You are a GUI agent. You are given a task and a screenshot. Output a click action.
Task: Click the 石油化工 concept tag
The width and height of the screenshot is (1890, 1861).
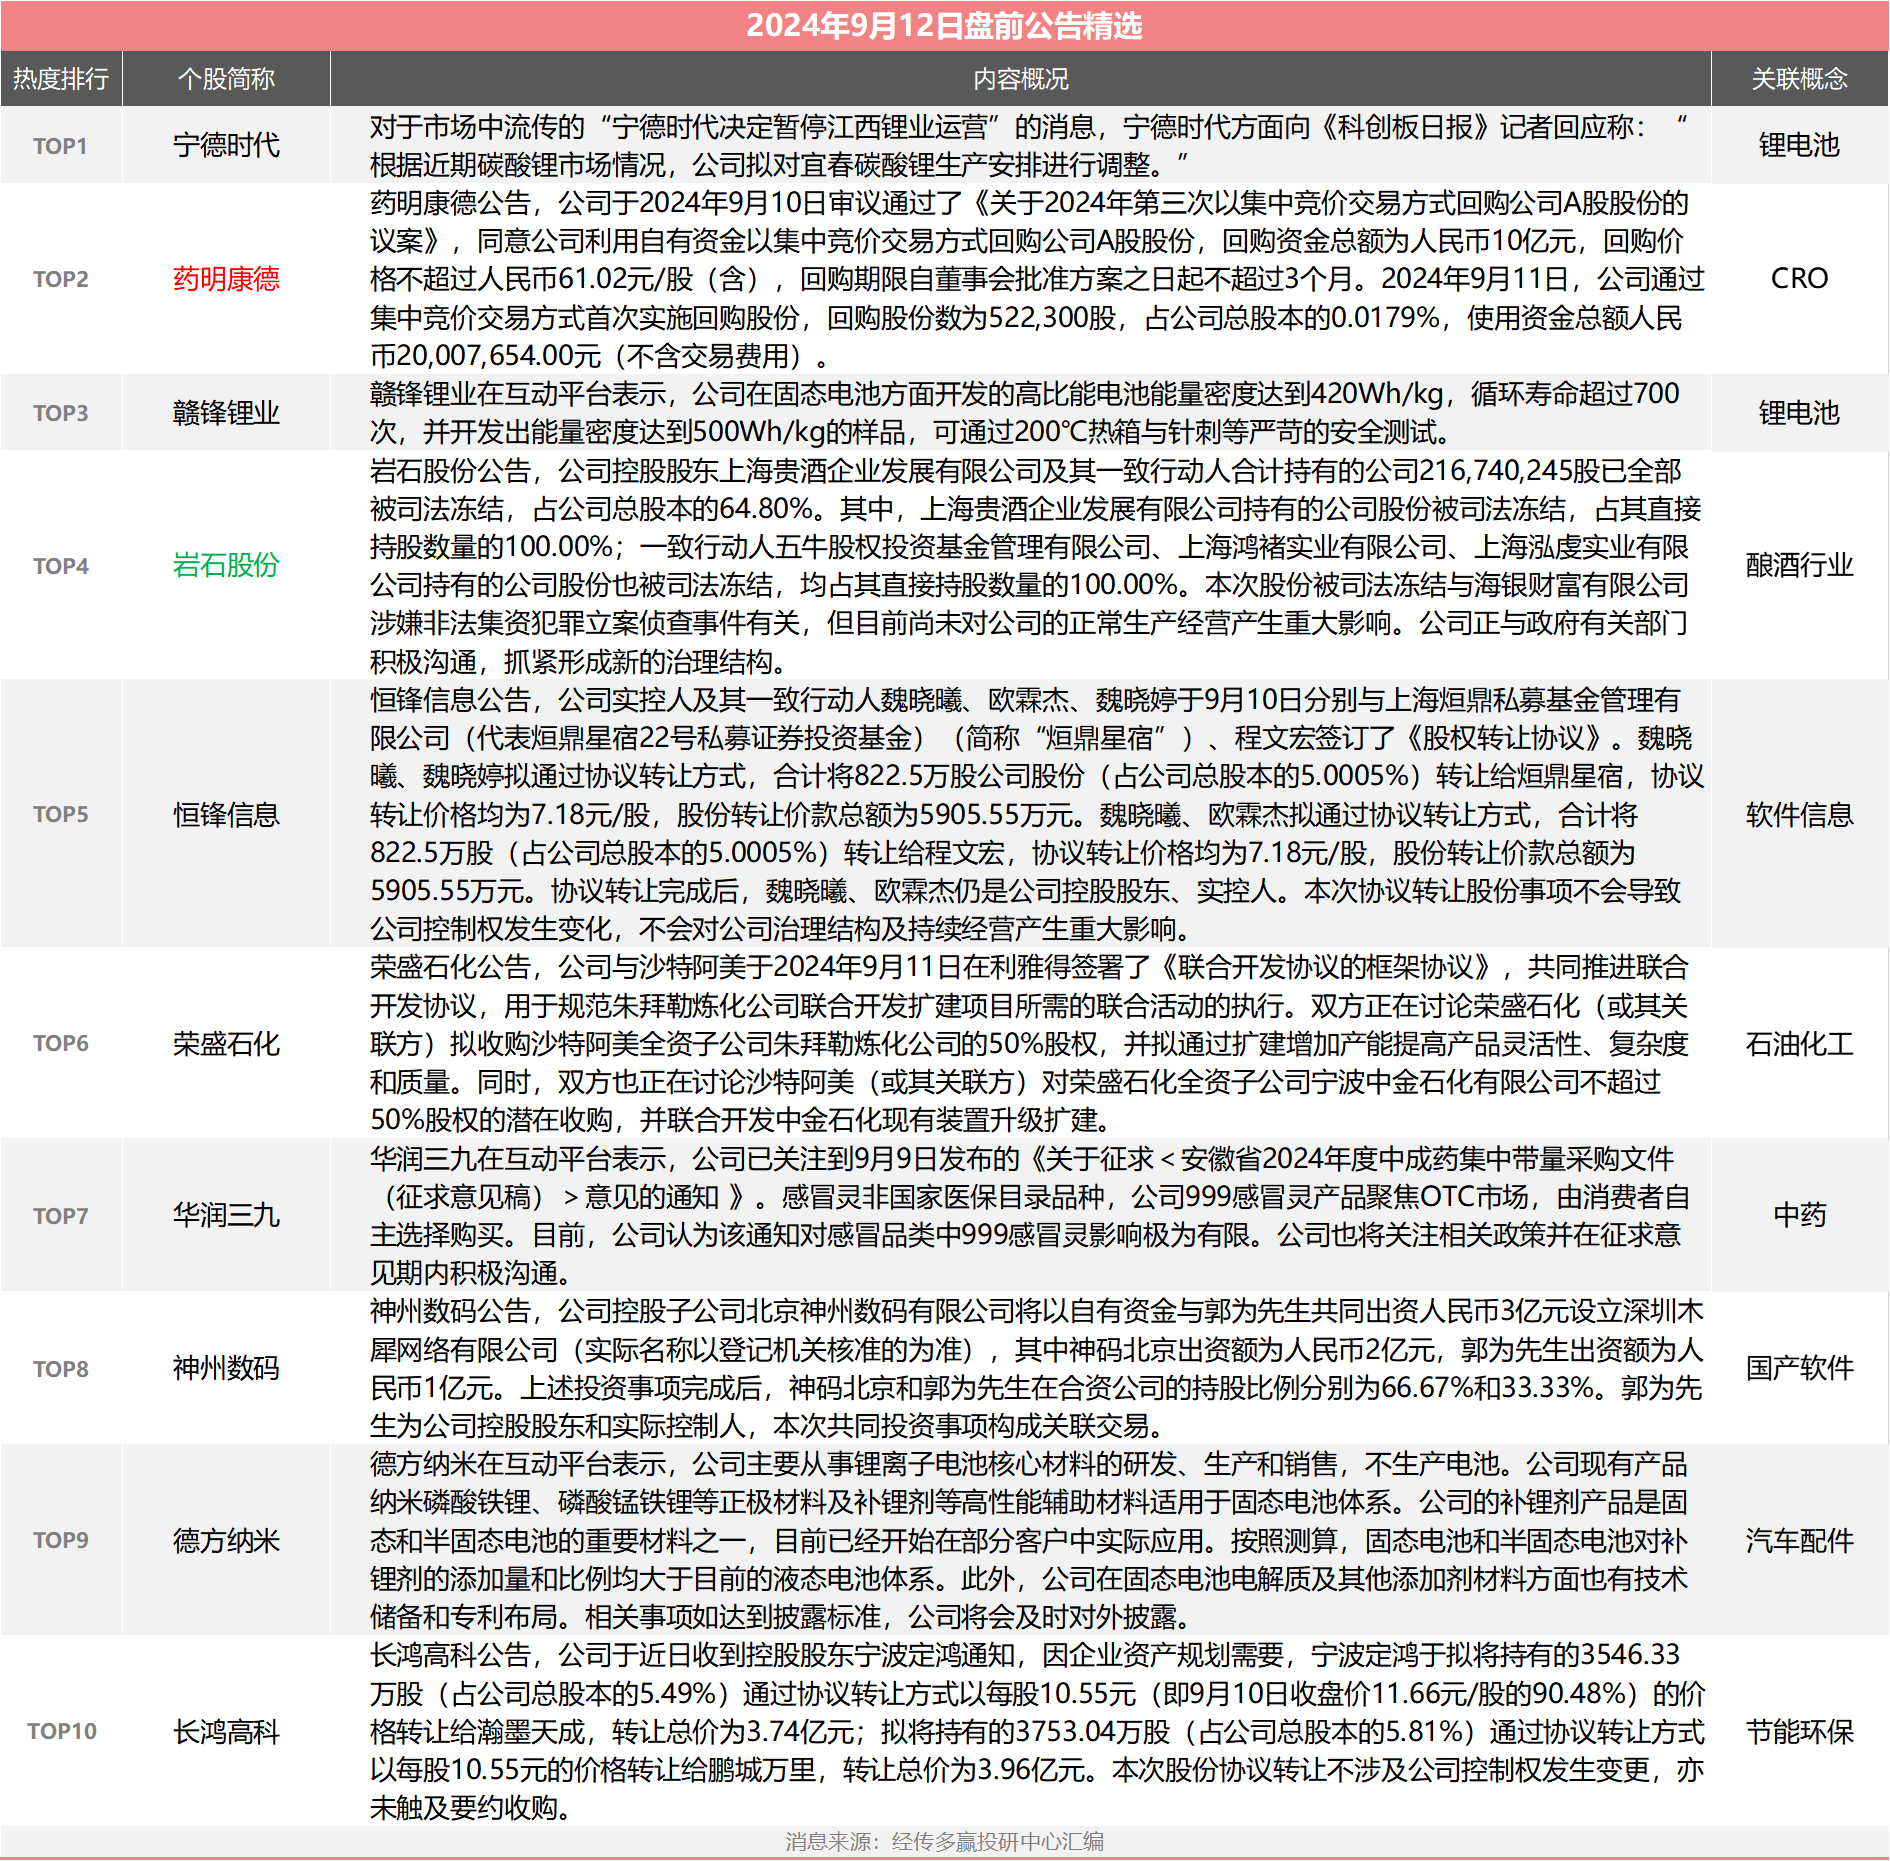pyautogui.click(x=1799, y=1044)
